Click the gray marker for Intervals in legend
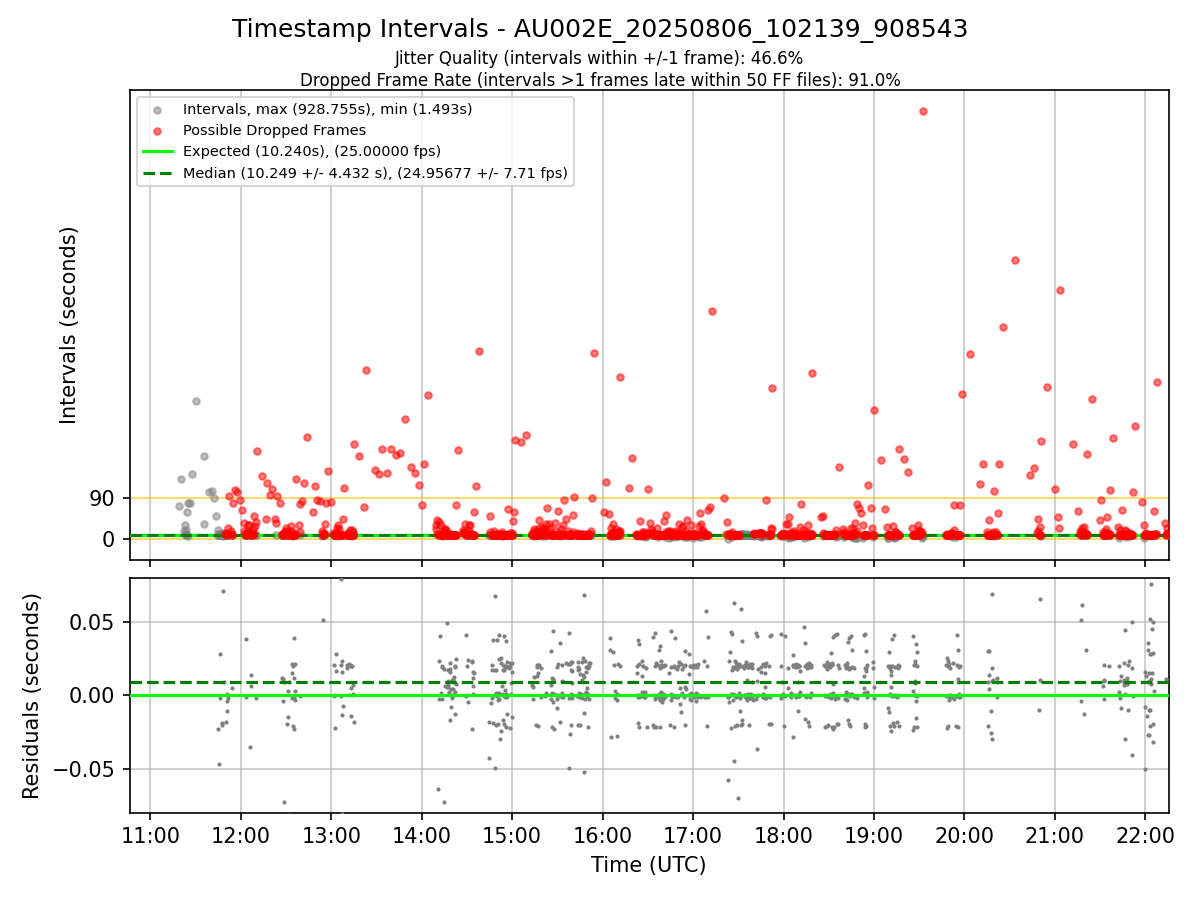1200x900 pixels. [156, 109]
